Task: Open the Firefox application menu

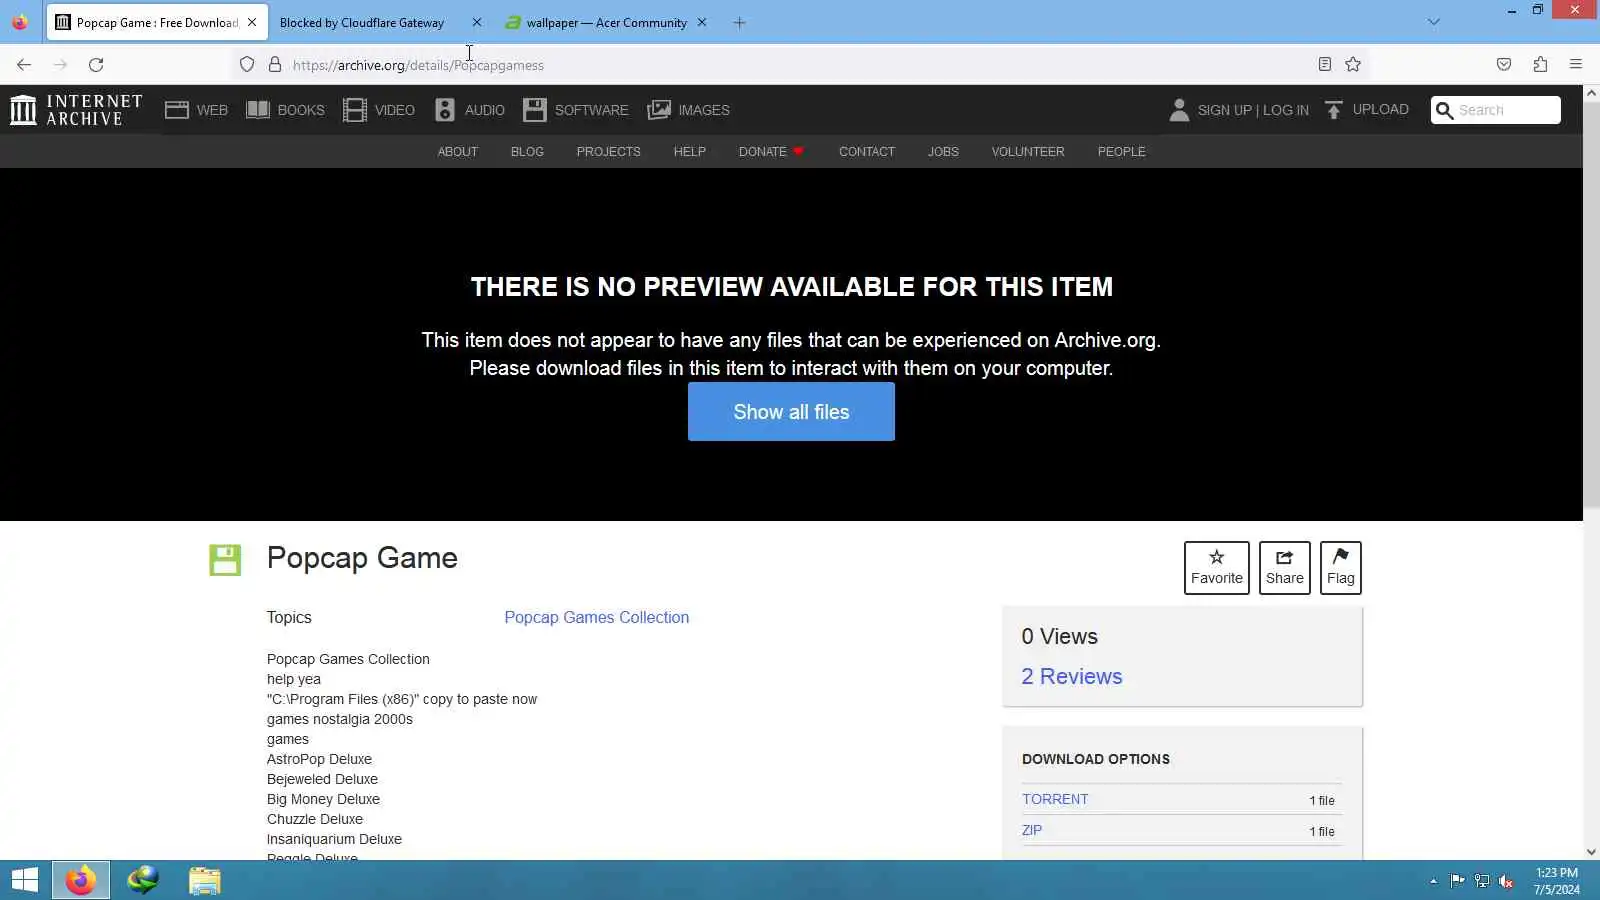Action: (x=1576, y=65)
